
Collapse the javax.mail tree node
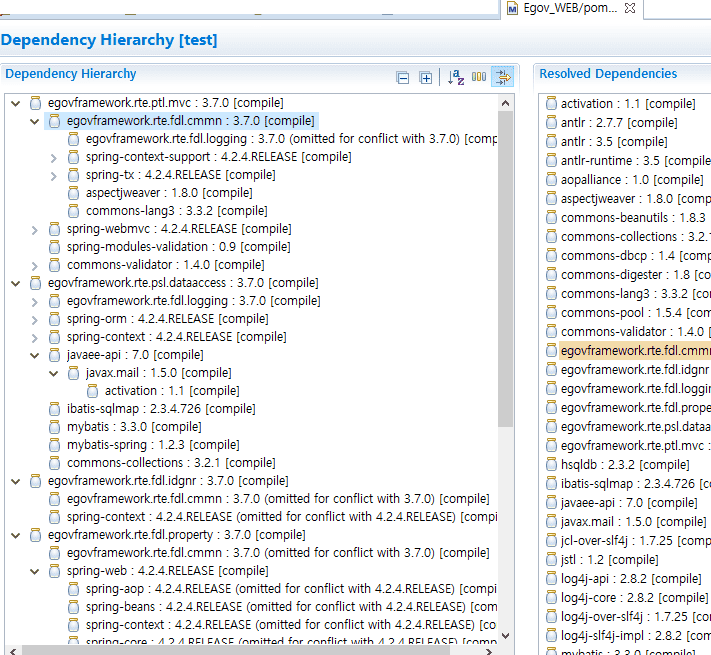tap(54, 373)
